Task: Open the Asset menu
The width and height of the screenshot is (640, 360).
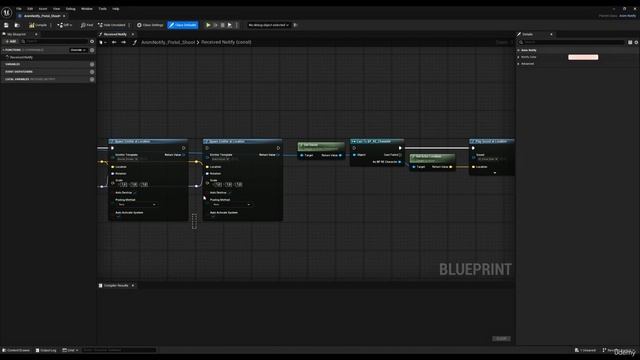Action: (x=43, y=9)
